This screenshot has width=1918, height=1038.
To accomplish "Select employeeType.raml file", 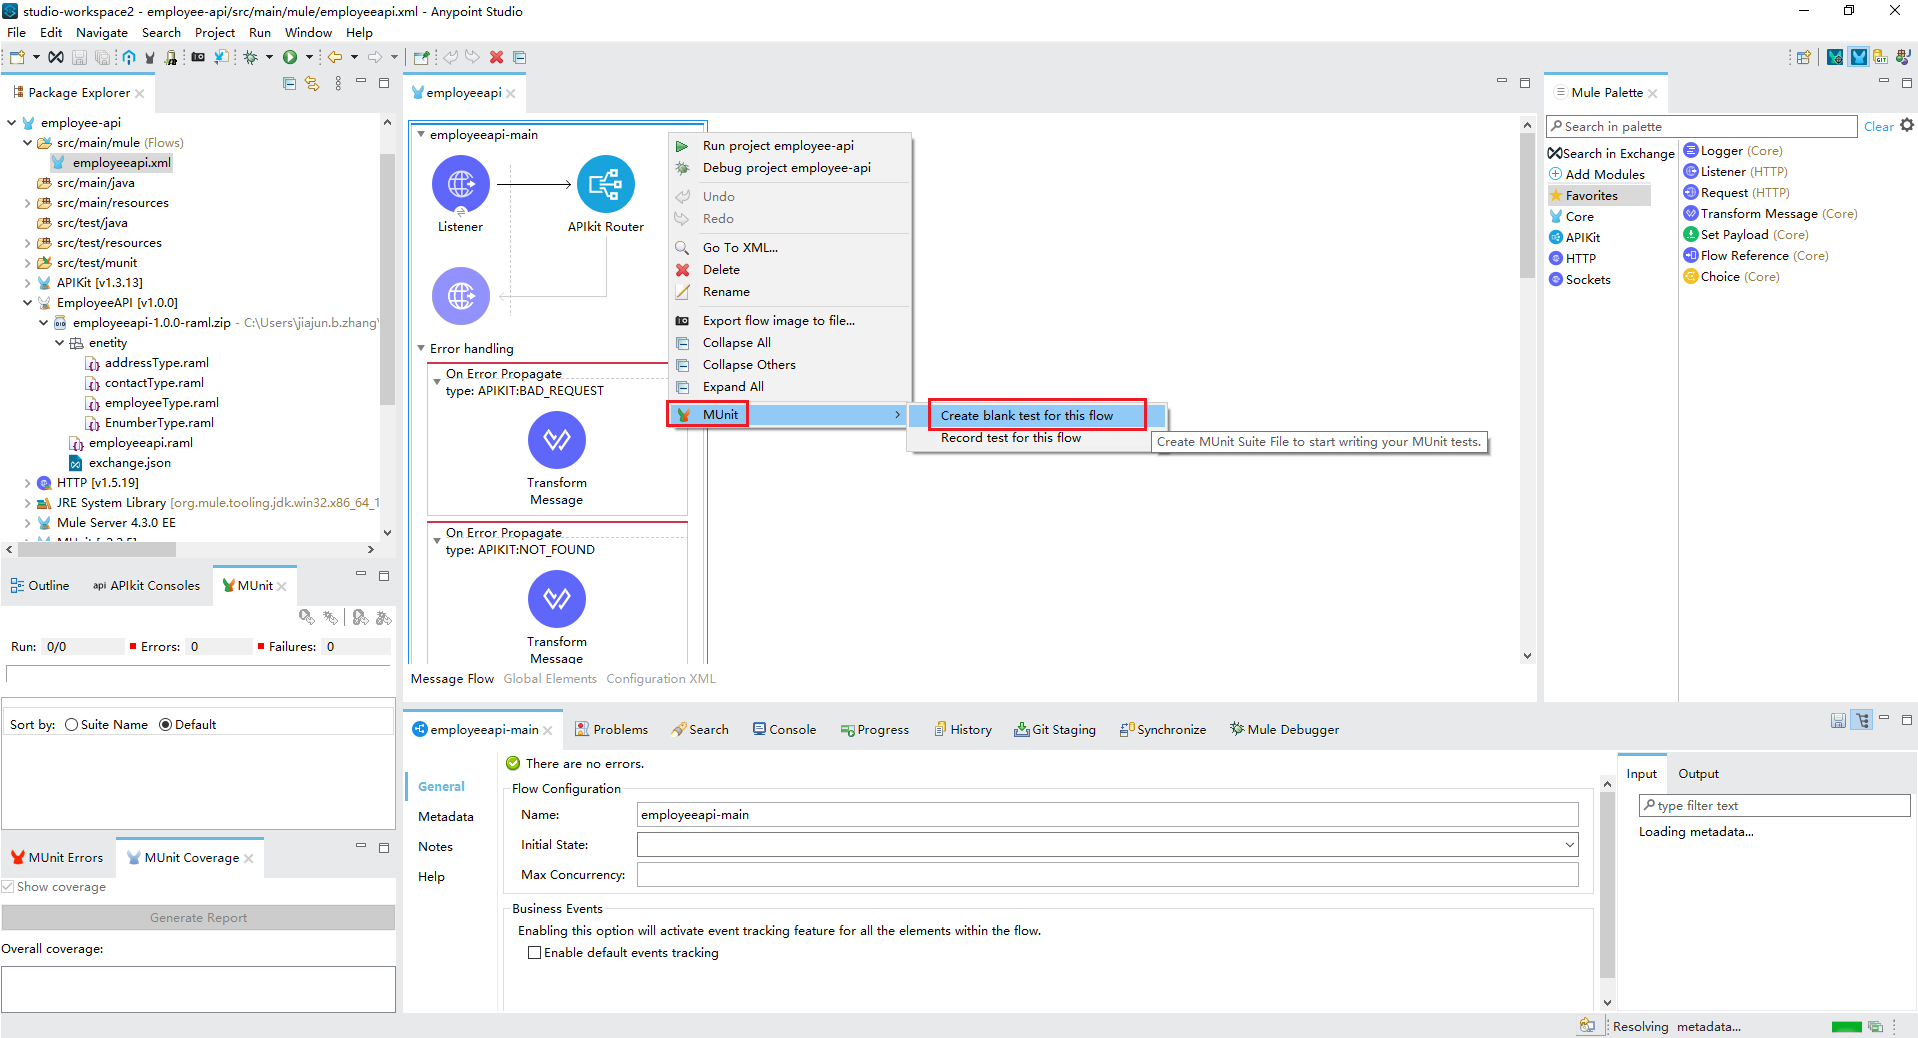I will 152,403.
